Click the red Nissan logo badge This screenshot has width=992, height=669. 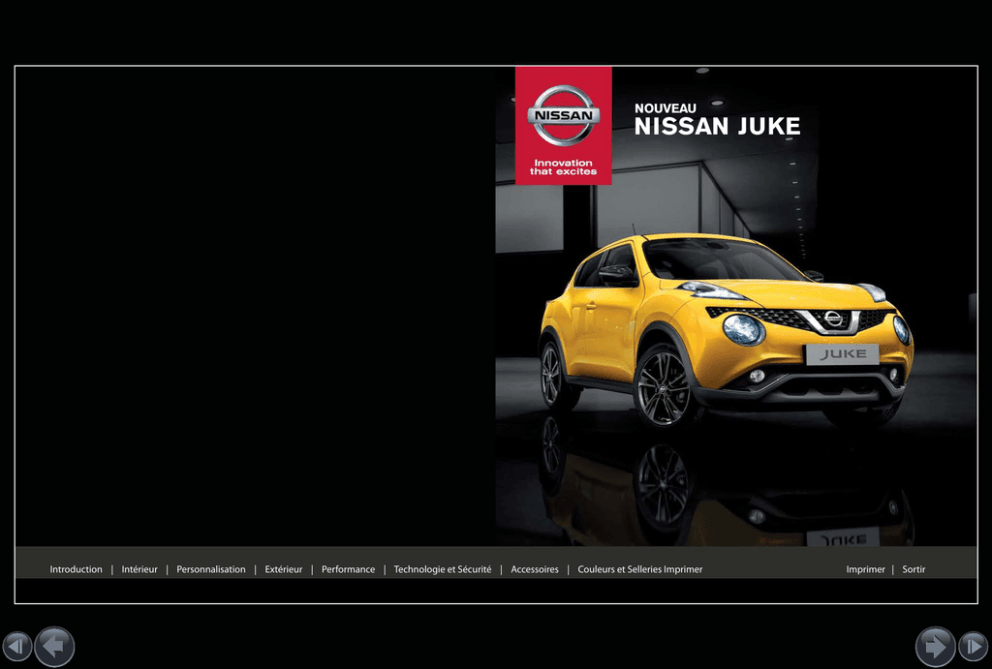coord(563,125)
